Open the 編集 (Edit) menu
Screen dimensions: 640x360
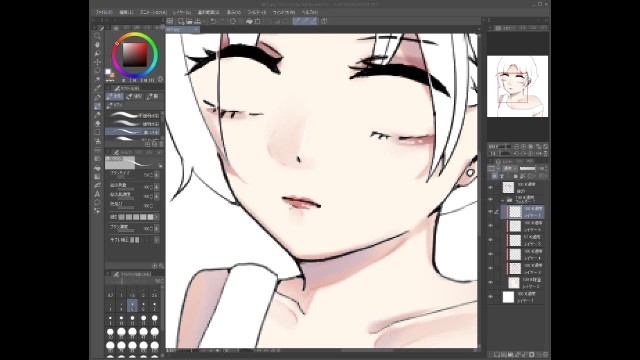tap(126, 12)
